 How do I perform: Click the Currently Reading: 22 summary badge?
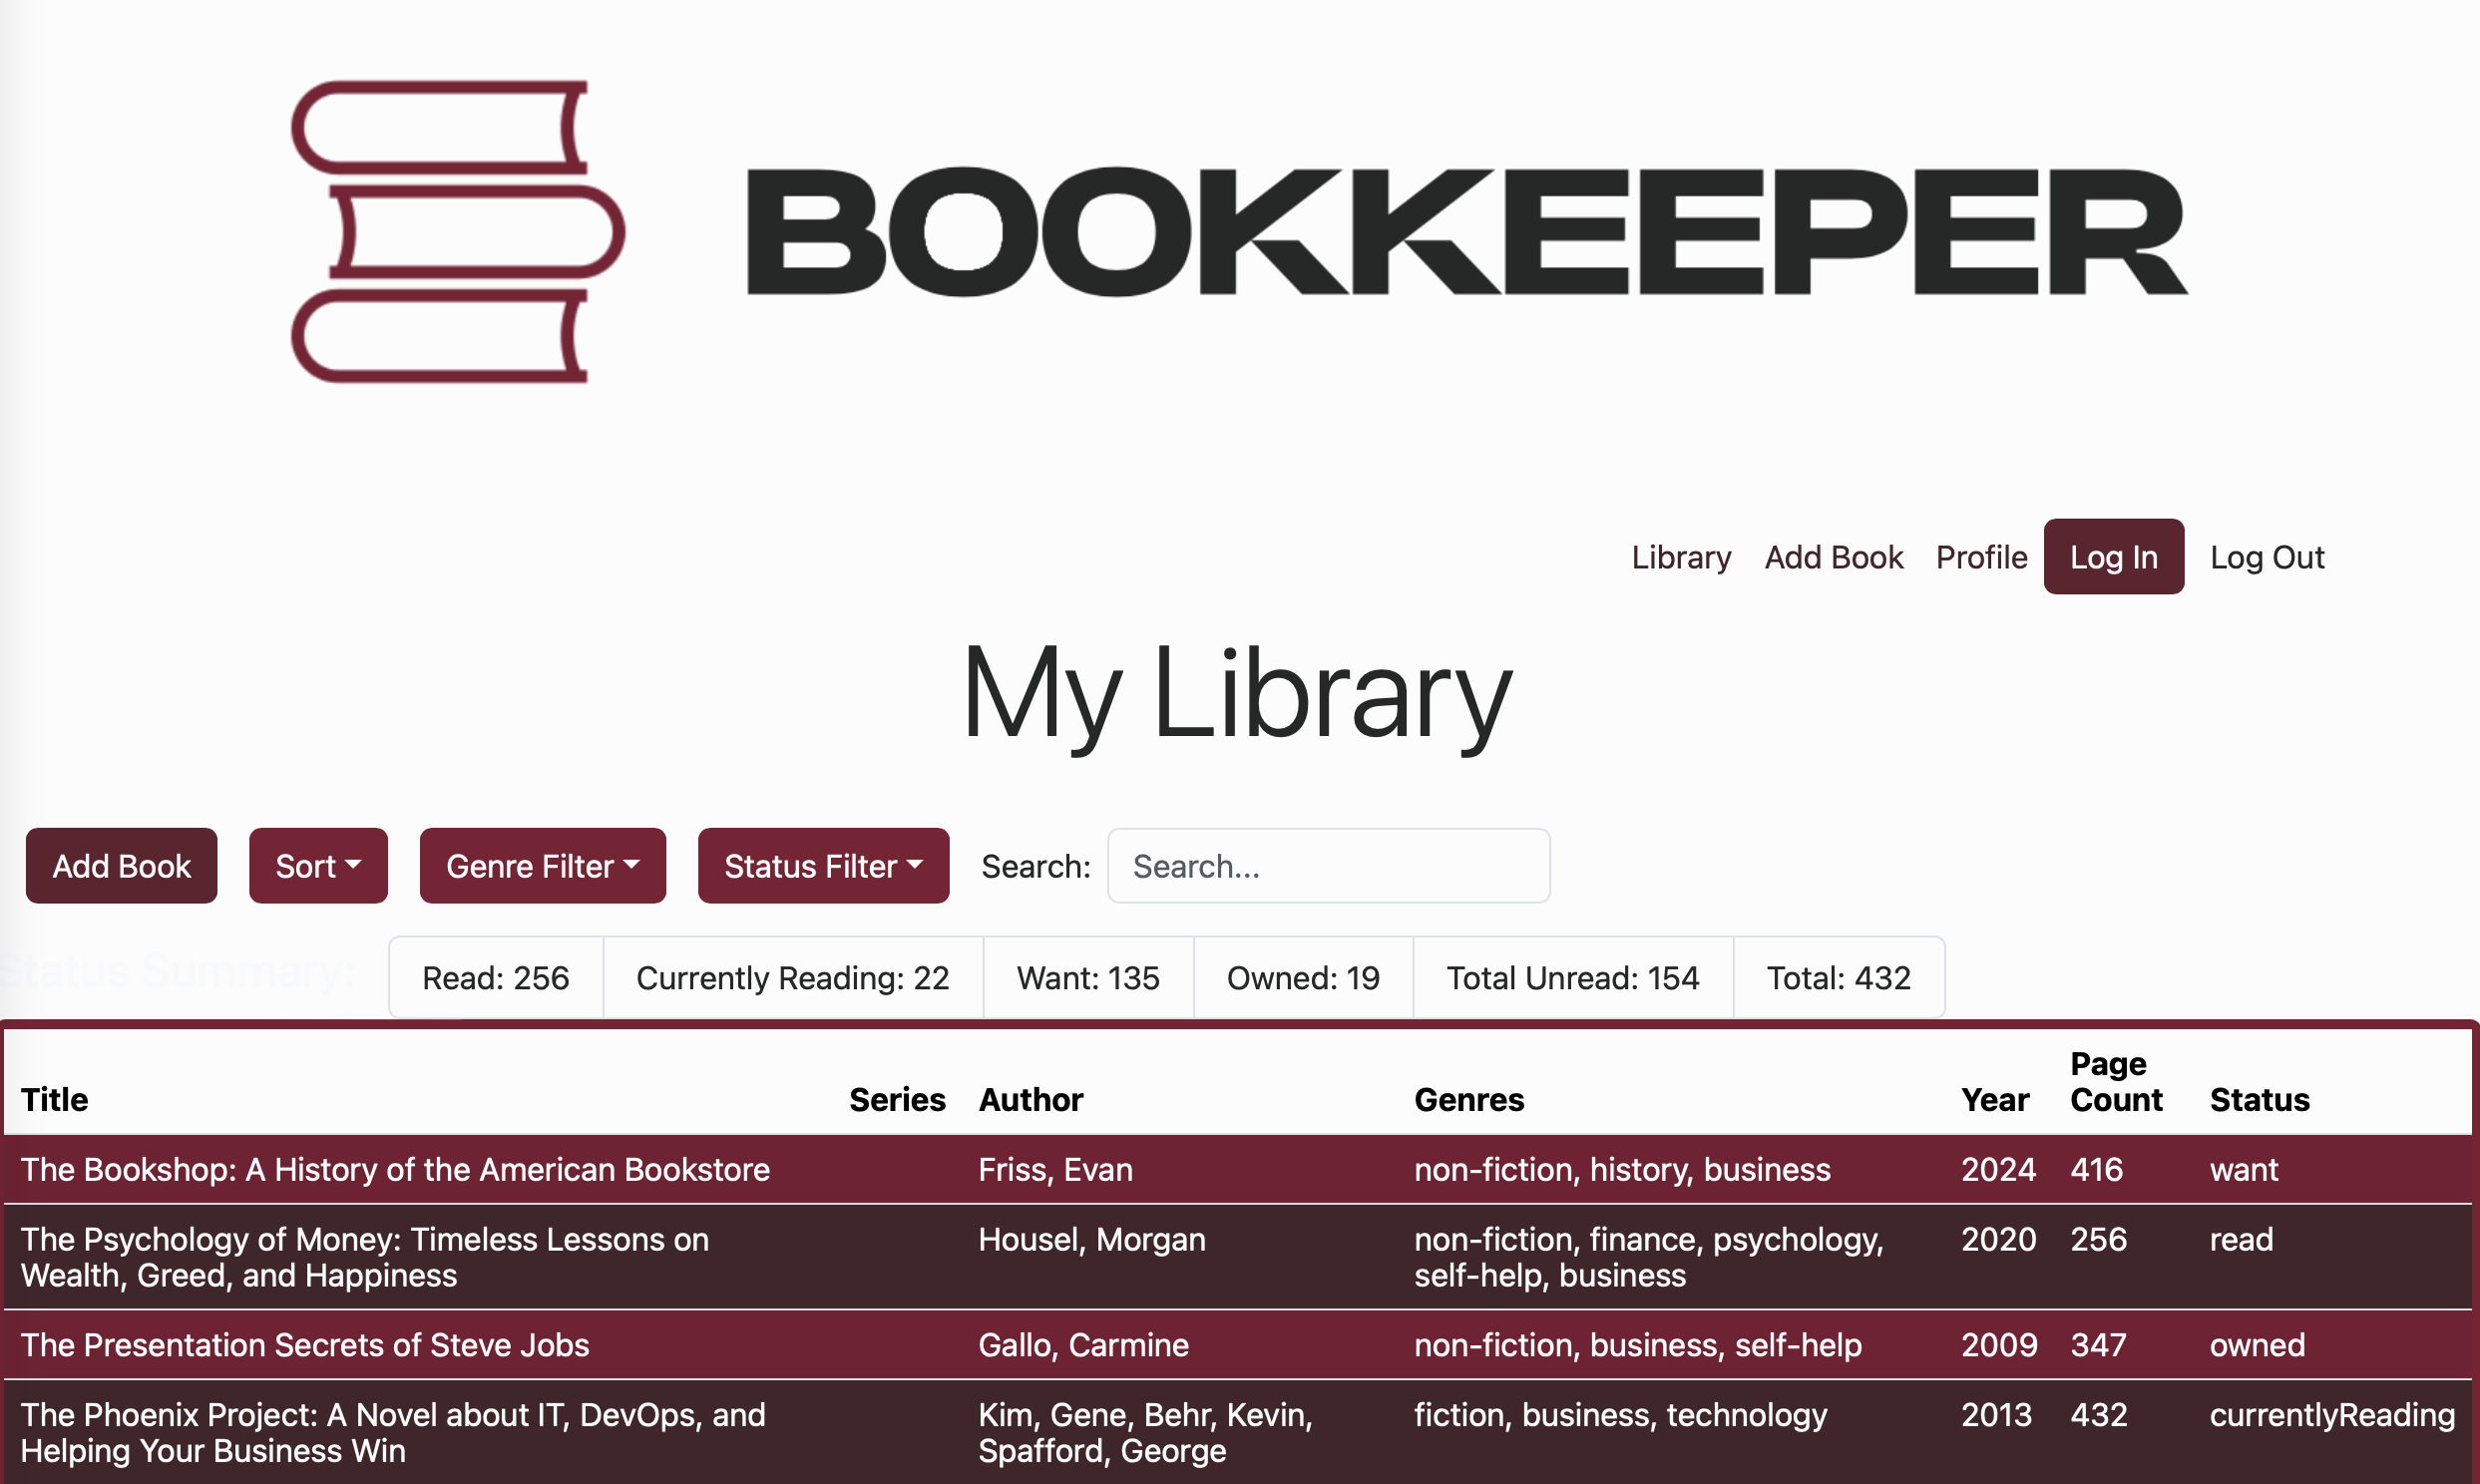point(792,977)
